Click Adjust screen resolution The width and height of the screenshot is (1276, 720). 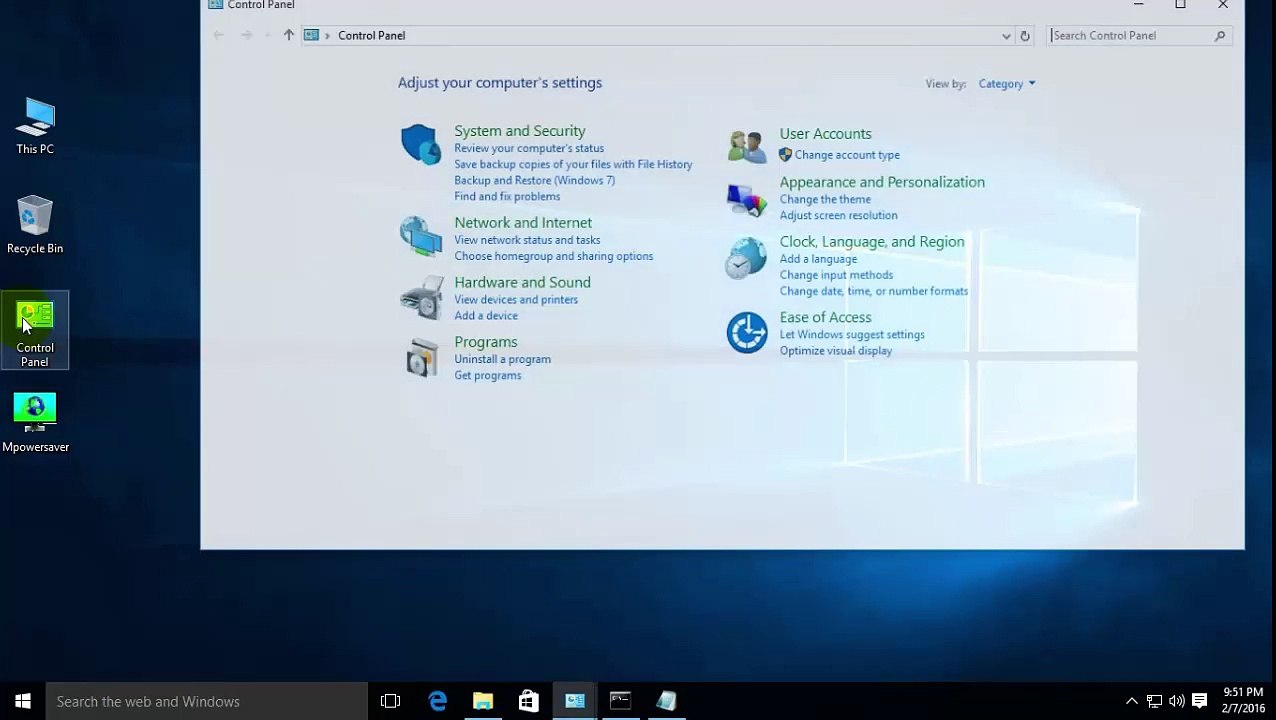(838, 215)
